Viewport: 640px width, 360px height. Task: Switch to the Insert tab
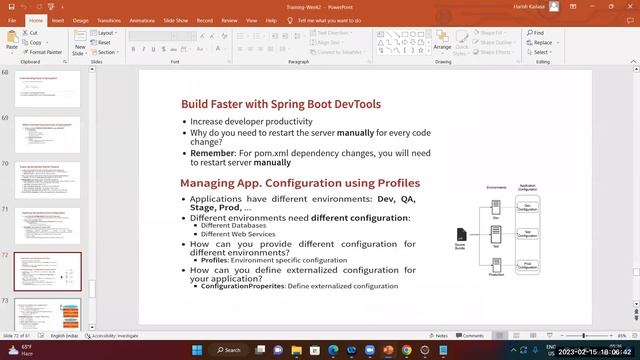pyautogui.click(x=58, y=20)
